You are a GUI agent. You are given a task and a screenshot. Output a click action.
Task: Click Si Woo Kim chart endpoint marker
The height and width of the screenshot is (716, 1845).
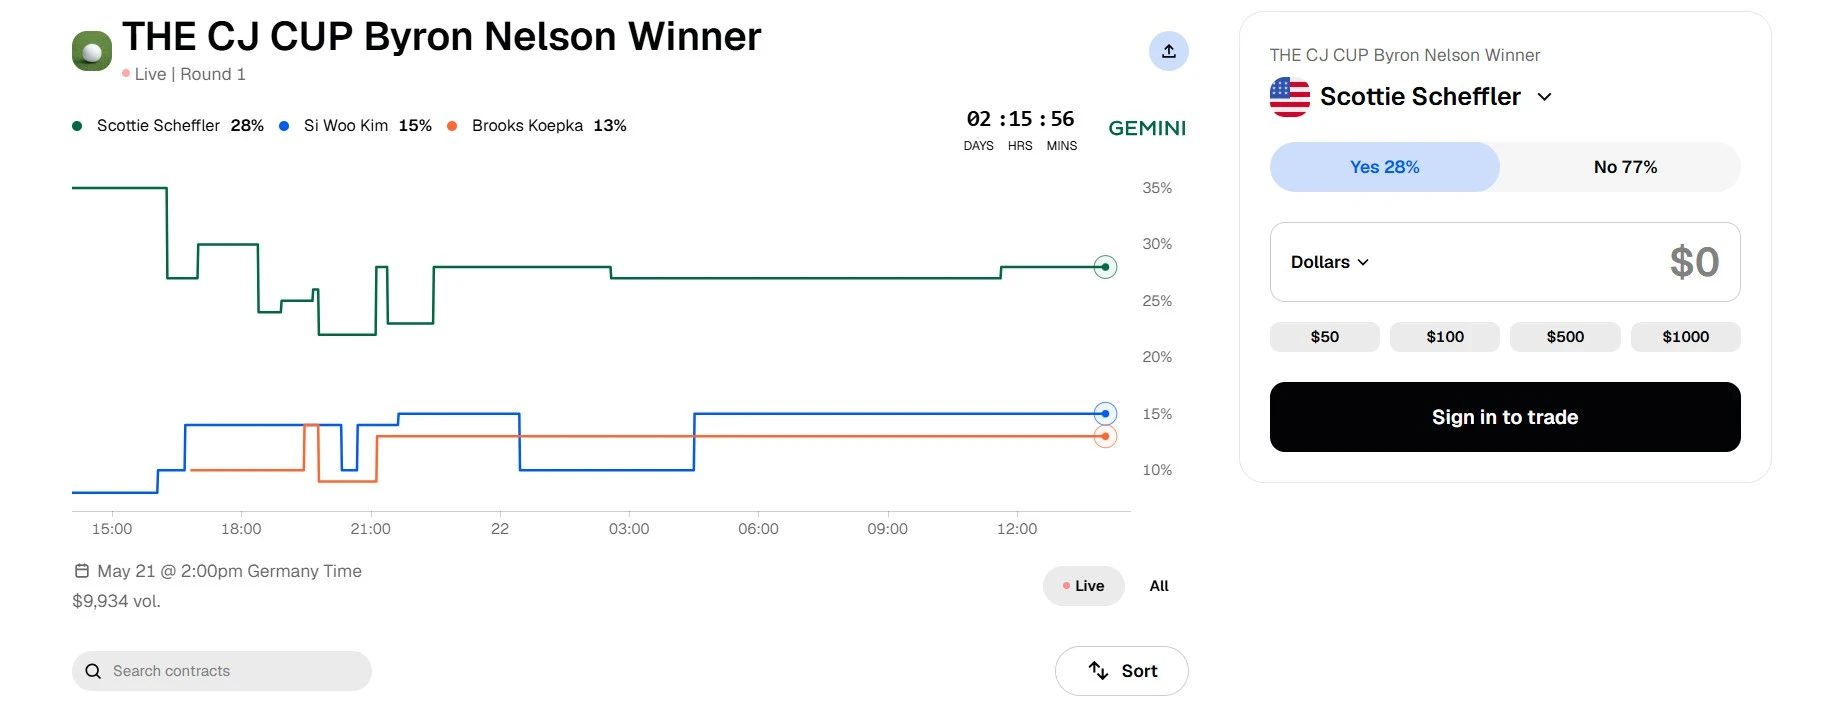1105,414
